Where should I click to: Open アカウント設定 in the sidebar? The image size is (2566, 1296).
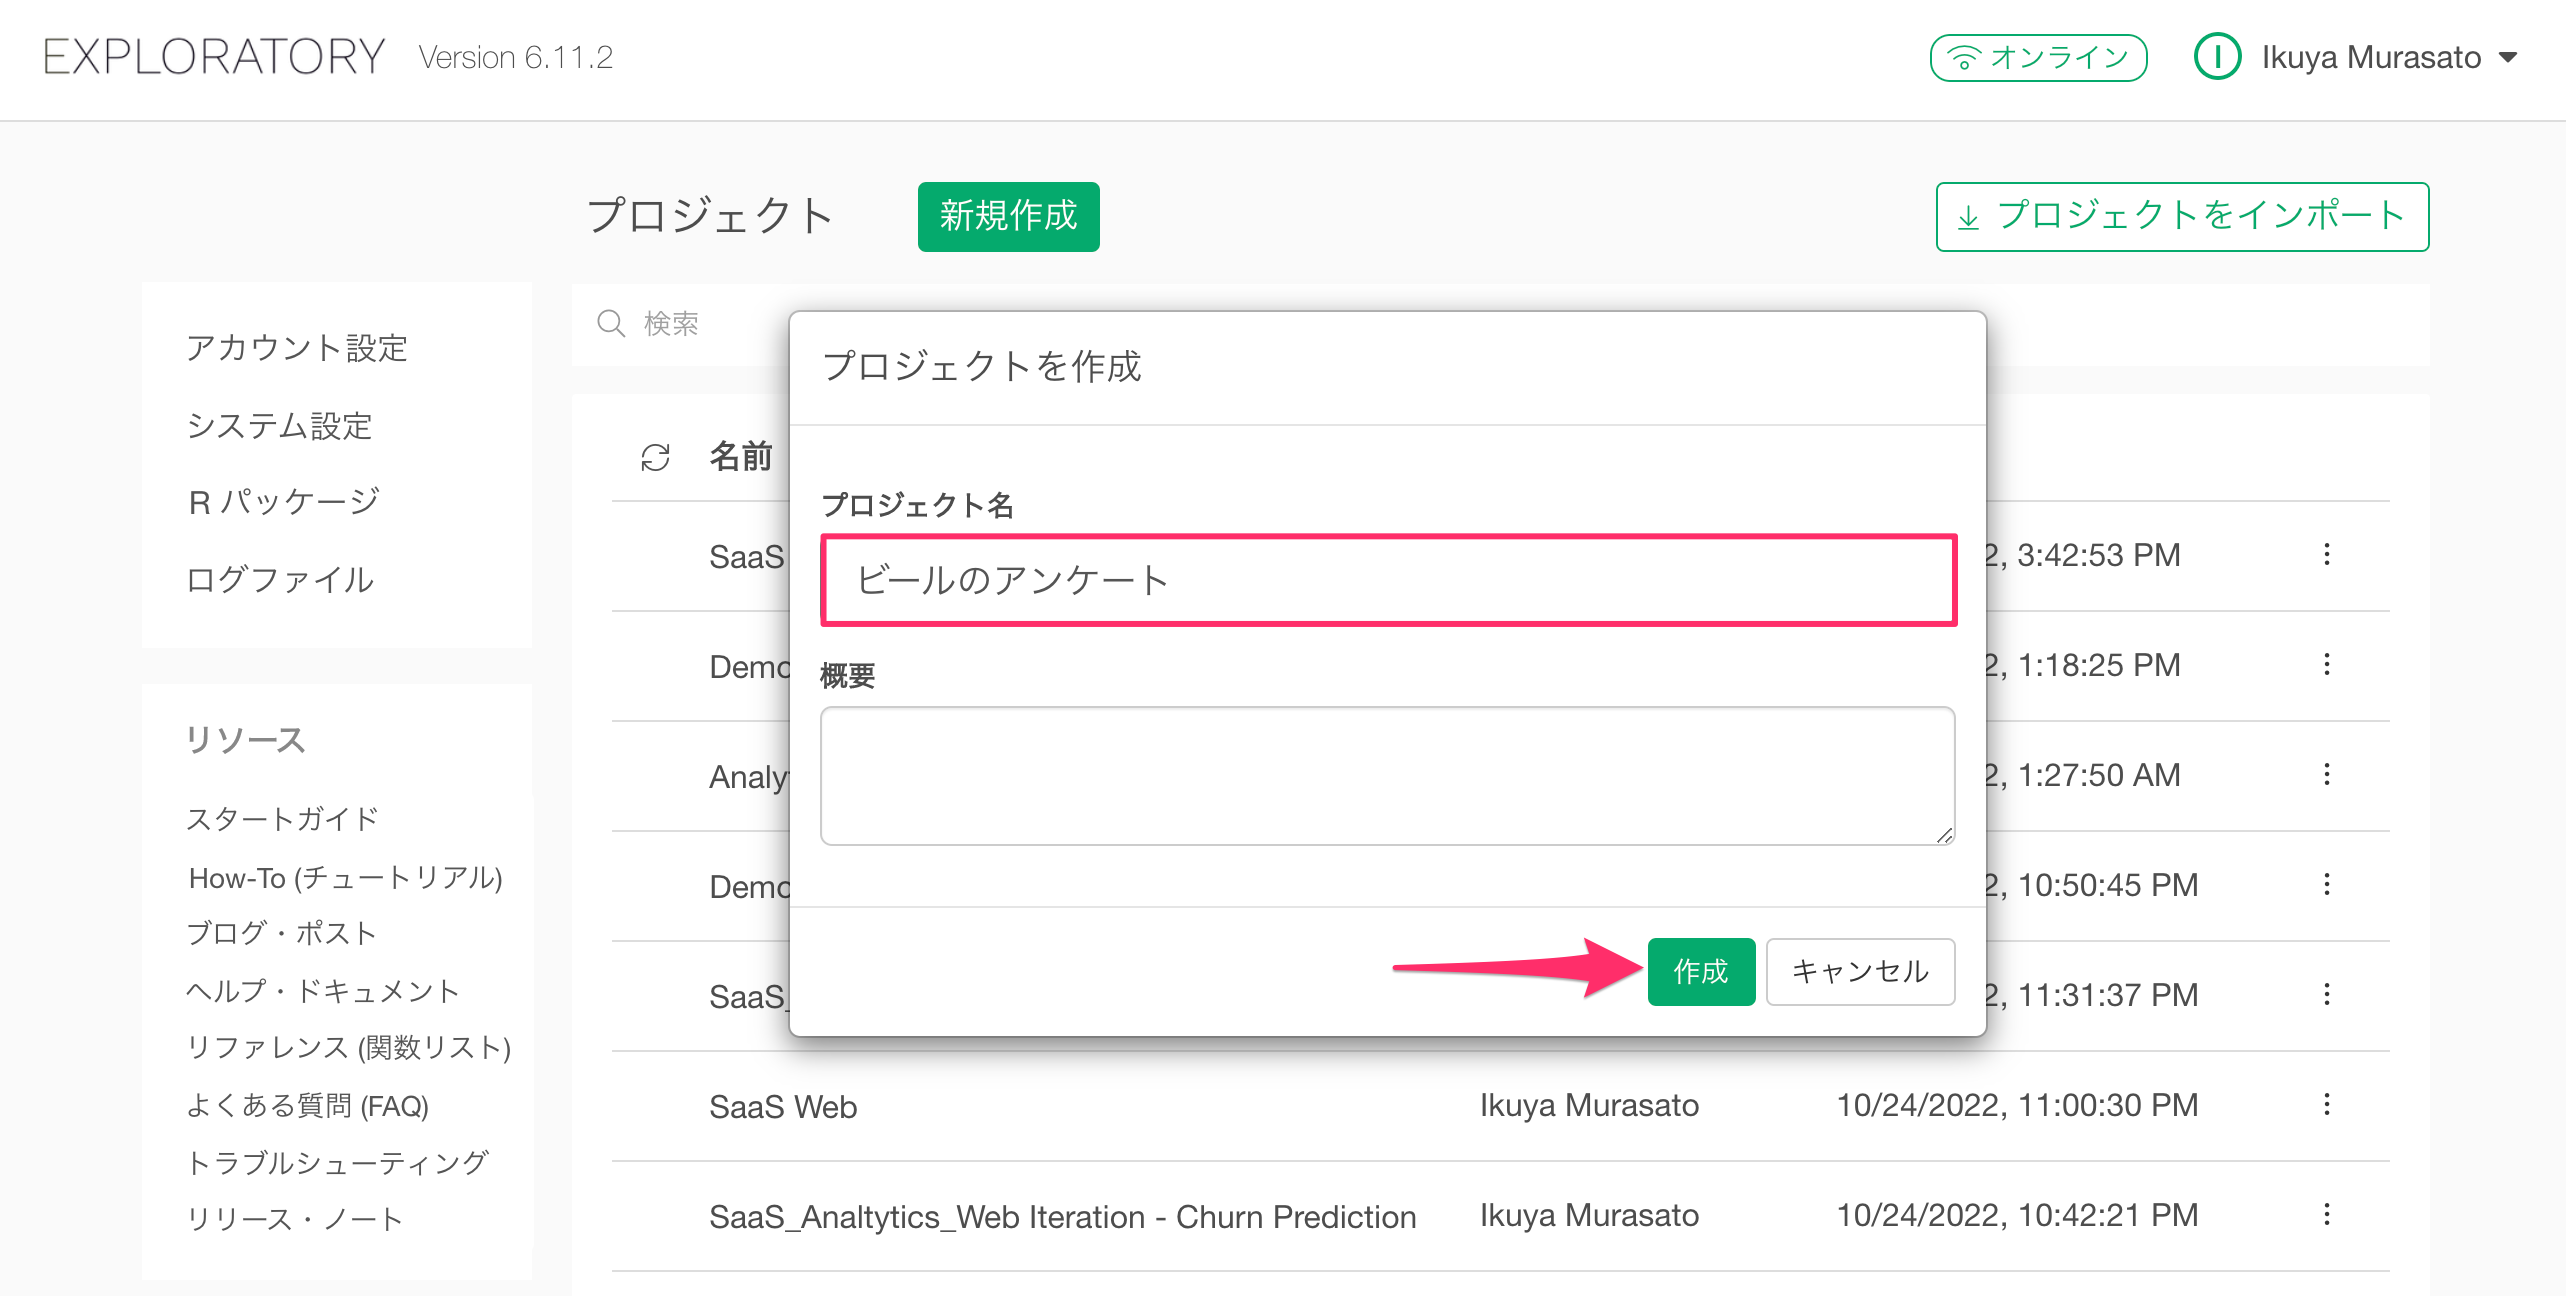[297, 348]
